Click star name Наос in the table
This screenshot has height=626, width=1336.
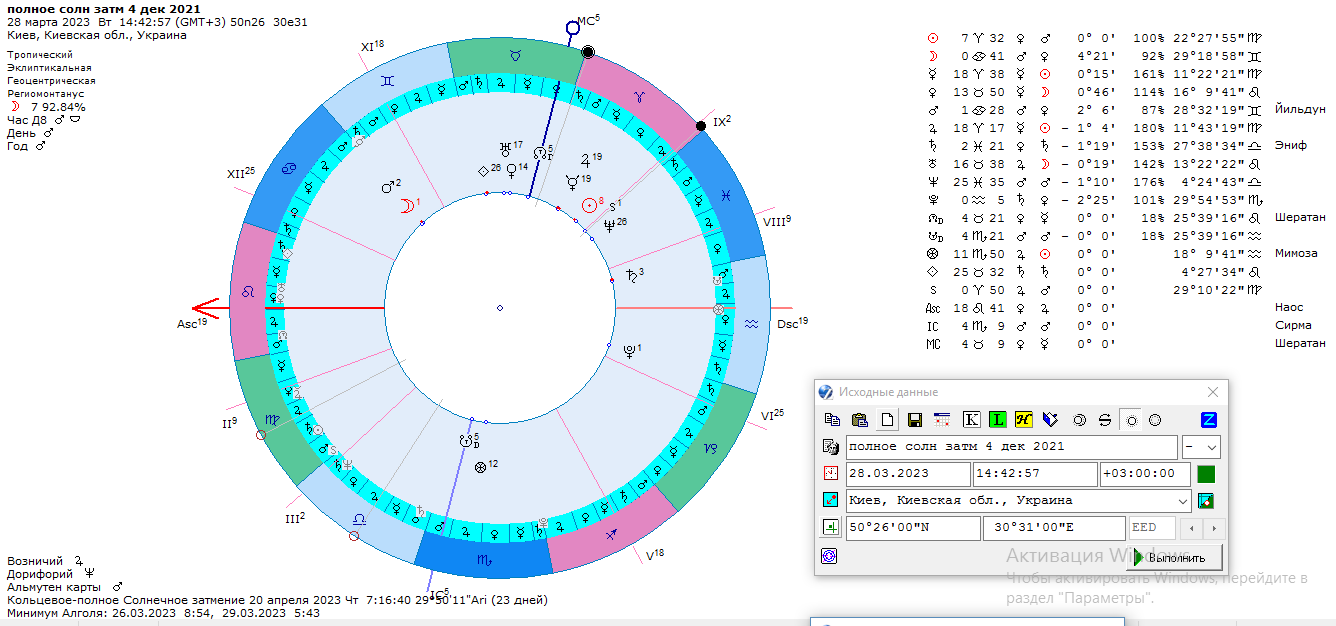(1290, 307)
